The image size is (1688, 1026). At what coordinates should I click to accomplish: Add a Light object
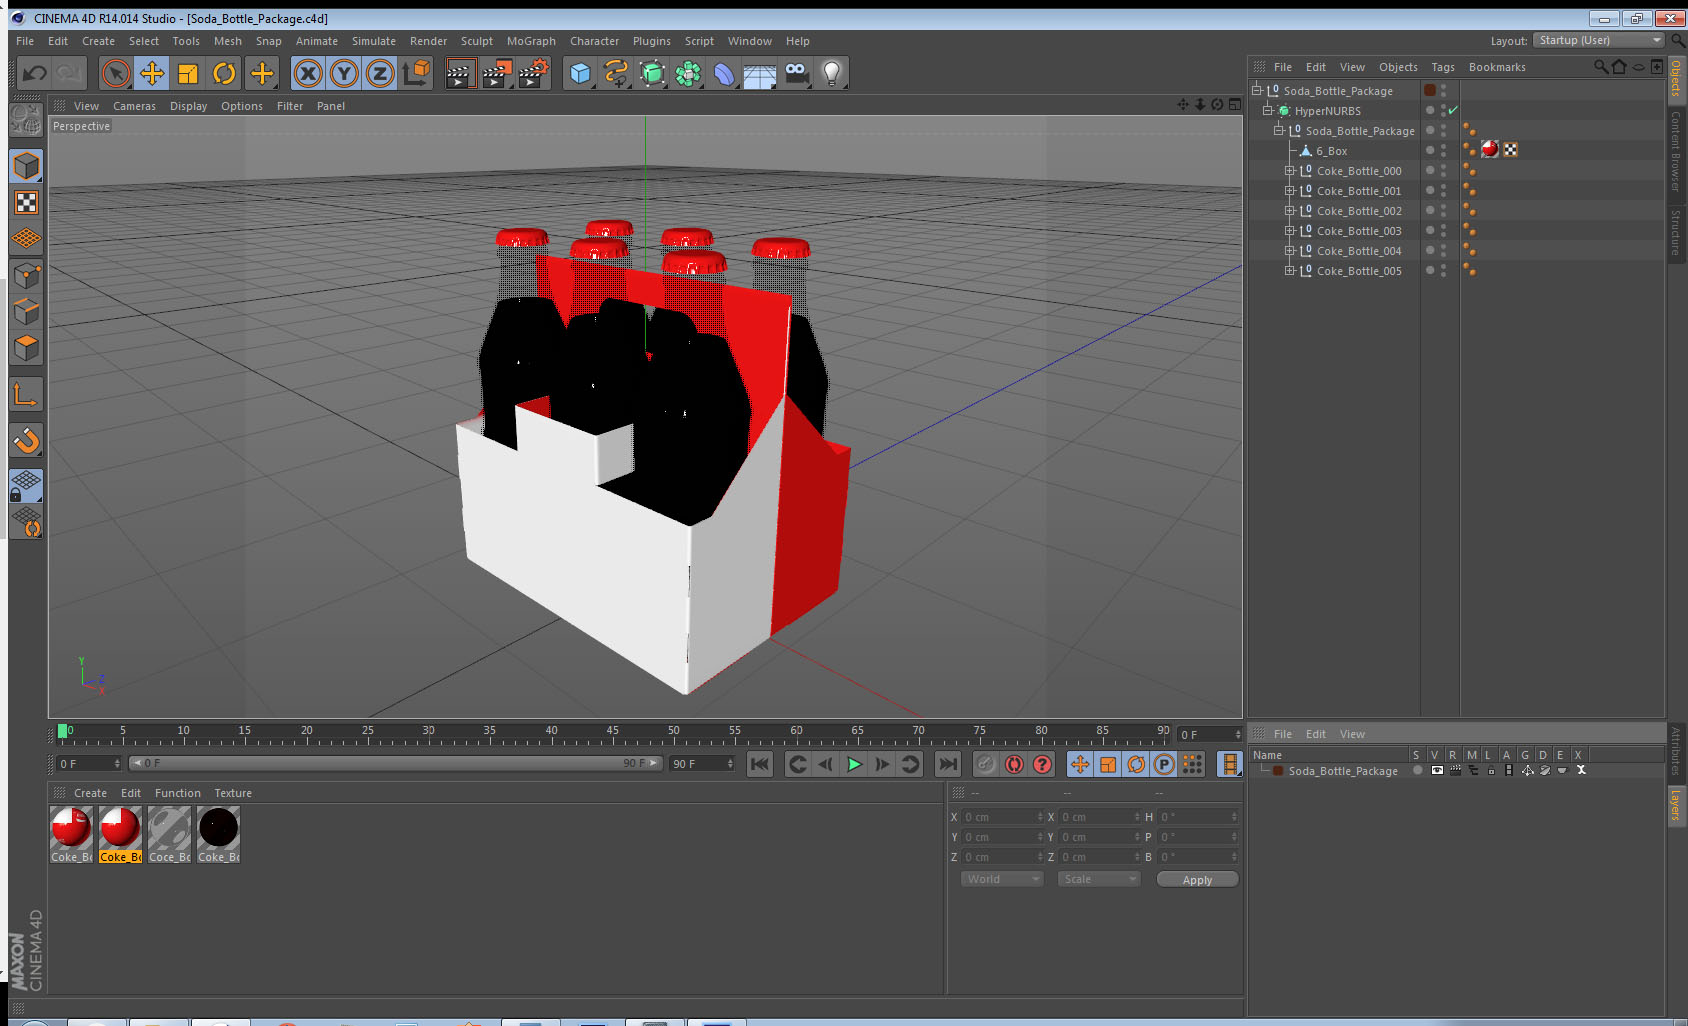[x=832, y=73]
